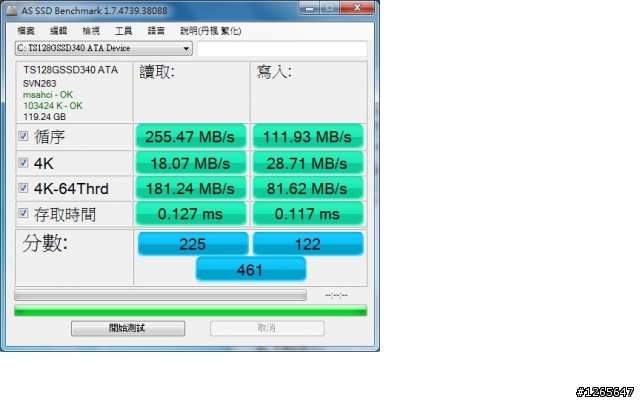Click the 181.24 MB/s 4K-64Thrd read value

coord(190,189)
